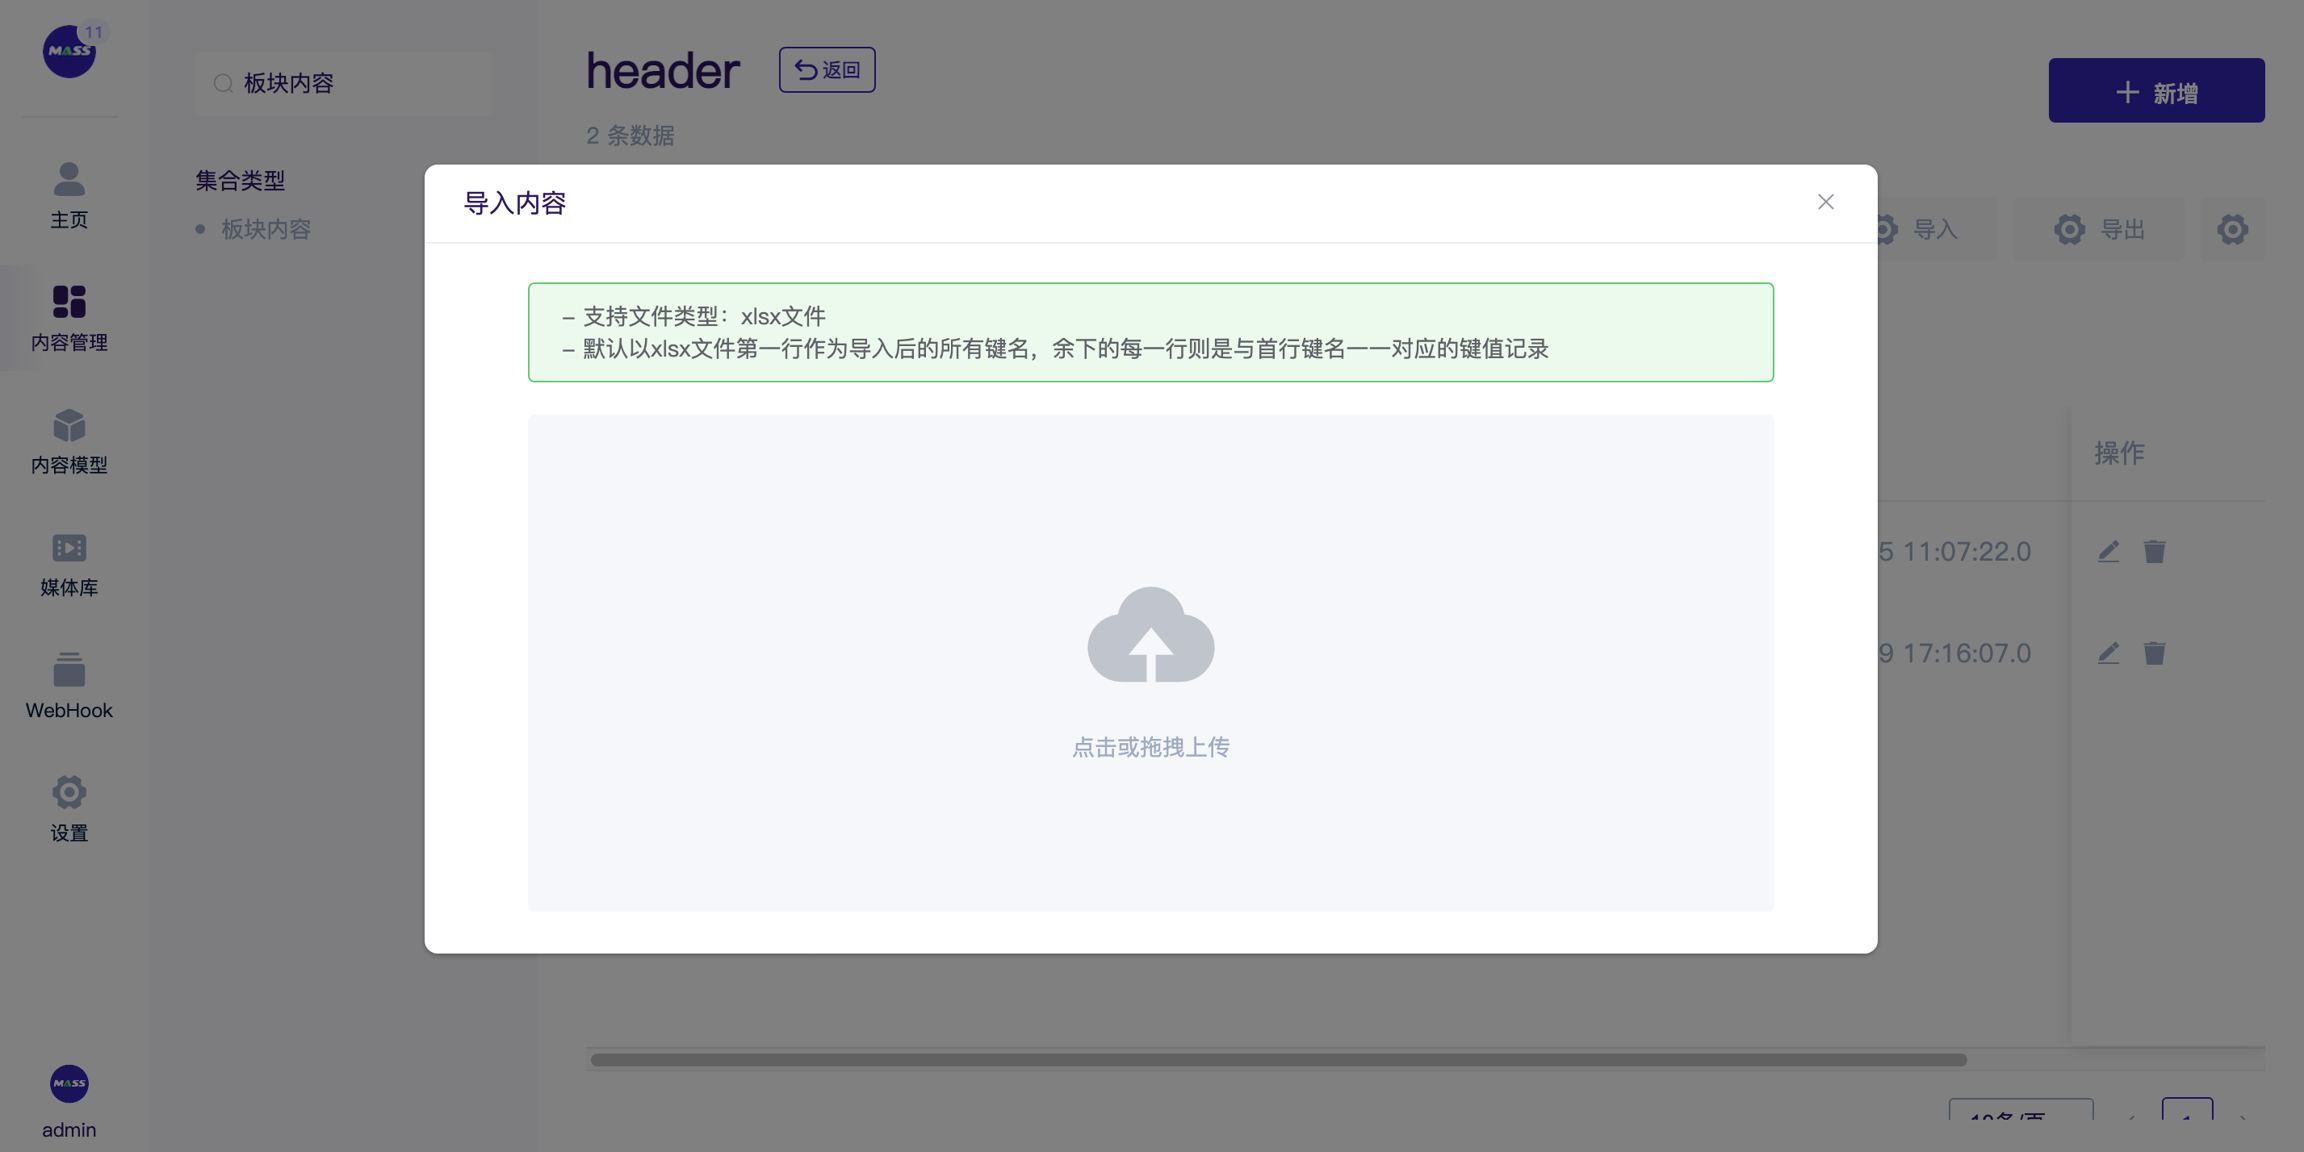Click the 返回 back button
This screenshot has width=2304, height=1152.
(x=827, y=70)
